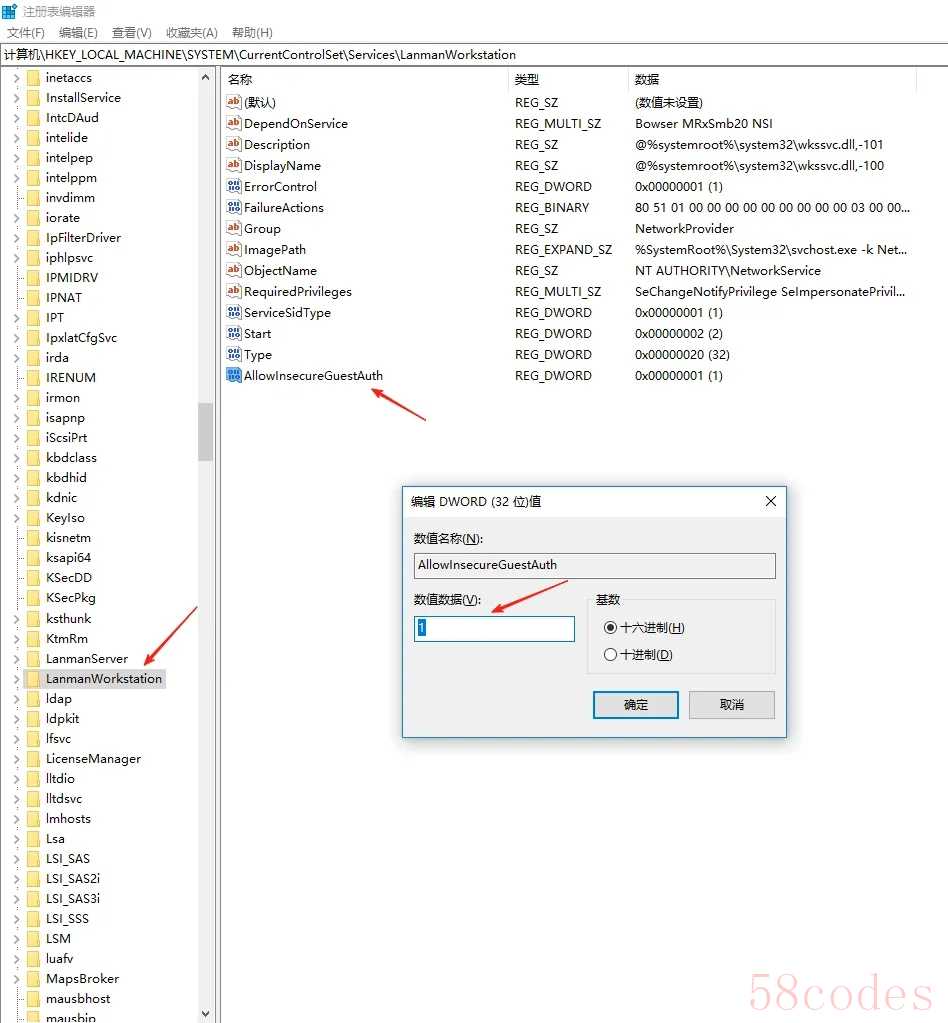This screenshot has height=1023, width=948.
Task: Expand the inetaccs tree node arrow
Action: [16, 78]
